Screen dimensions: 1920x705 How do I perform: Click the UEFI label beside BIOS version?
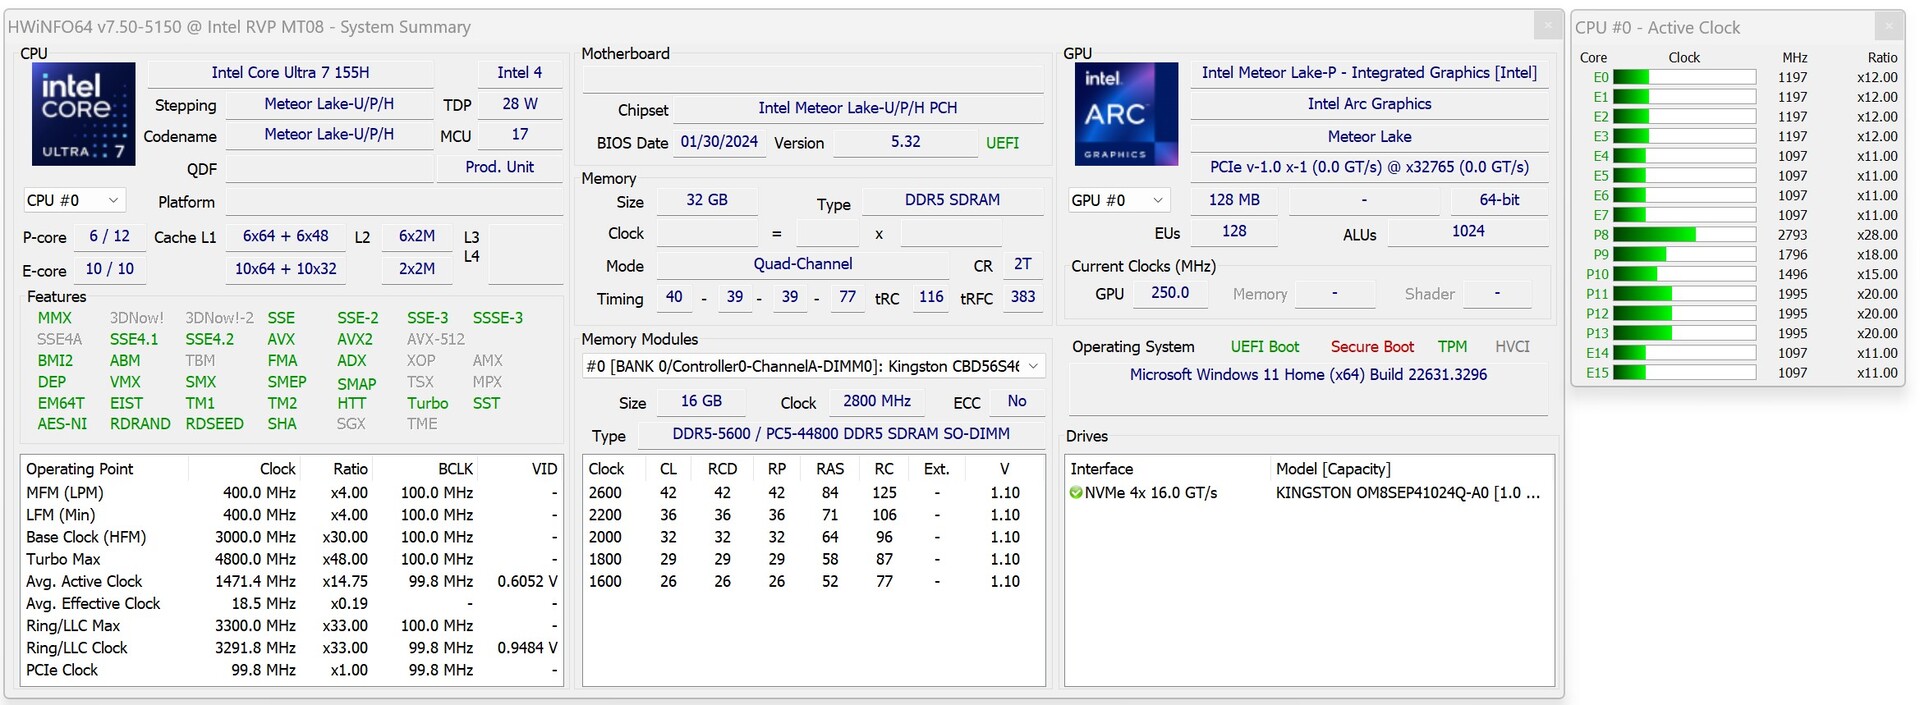1002,143
